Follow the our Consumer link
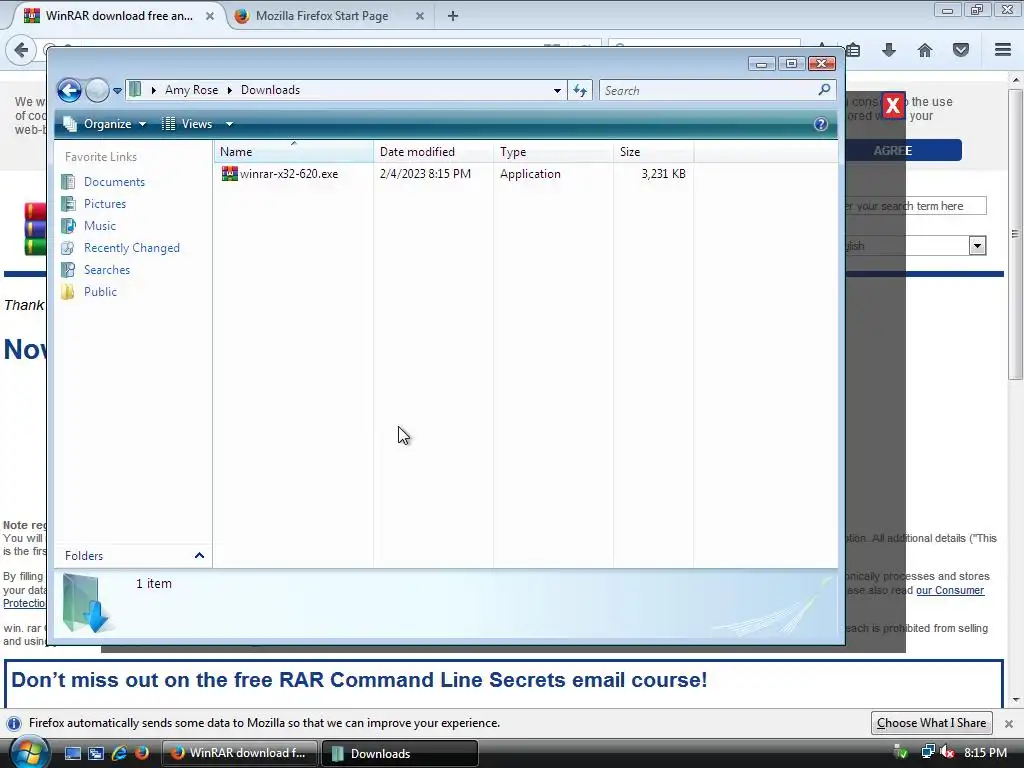This screenshot has height=768, width=1024. point(950,590)
